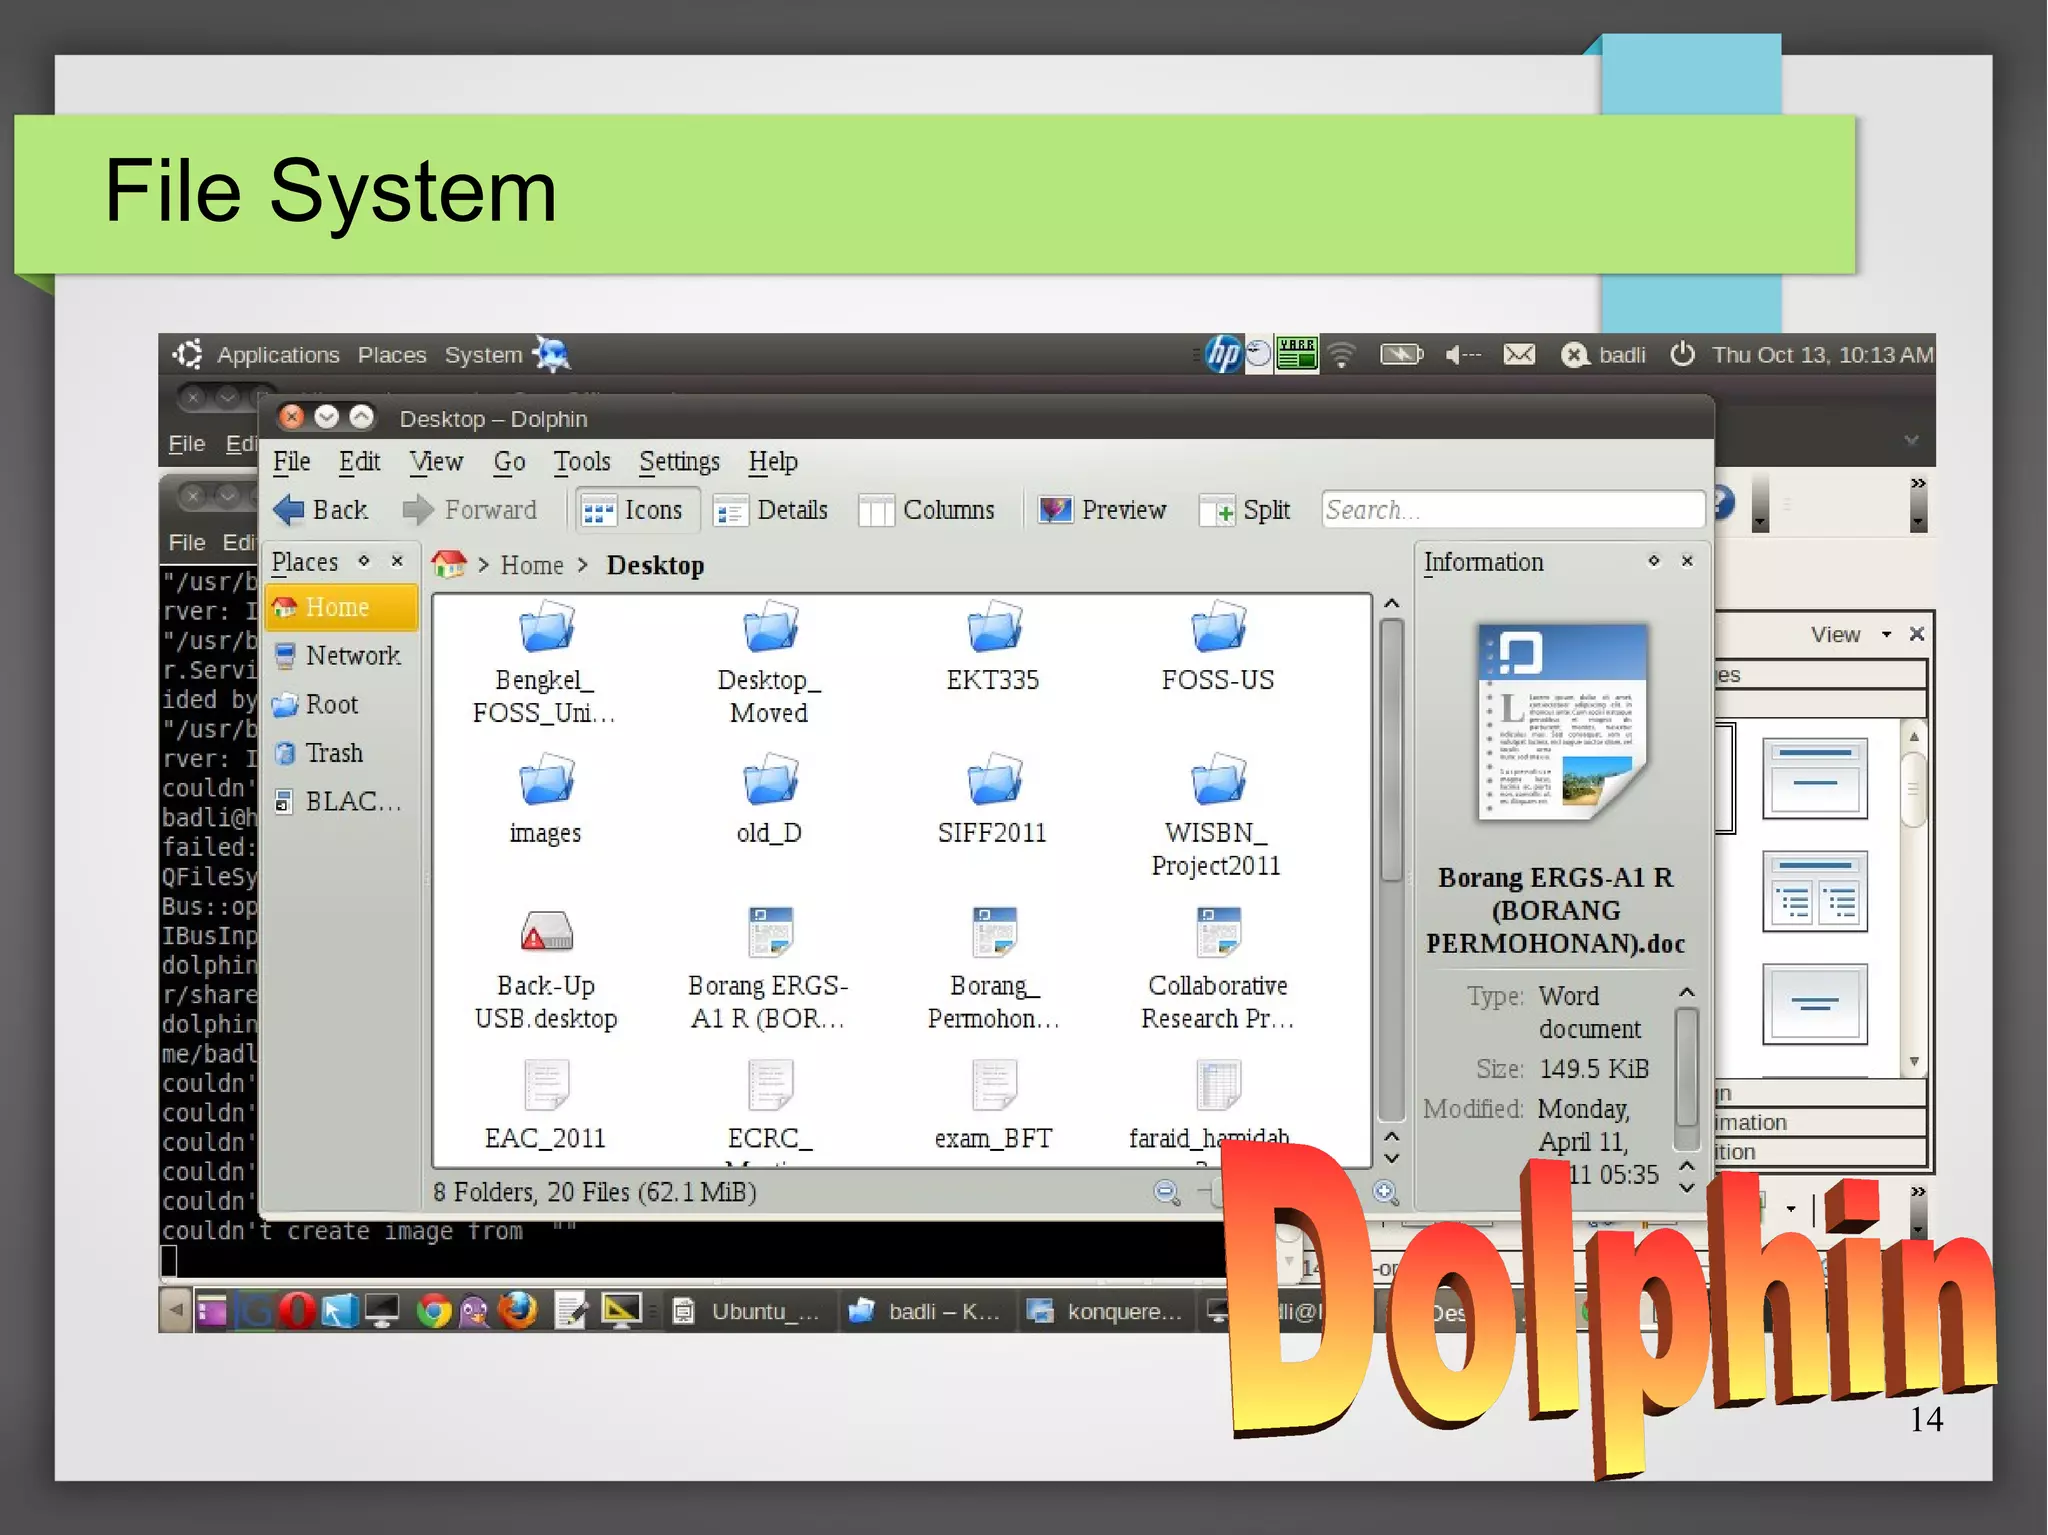Select Network in Places panel
The height and width of the screenshot is (1535, 2048).
click(x=343, y=655)
